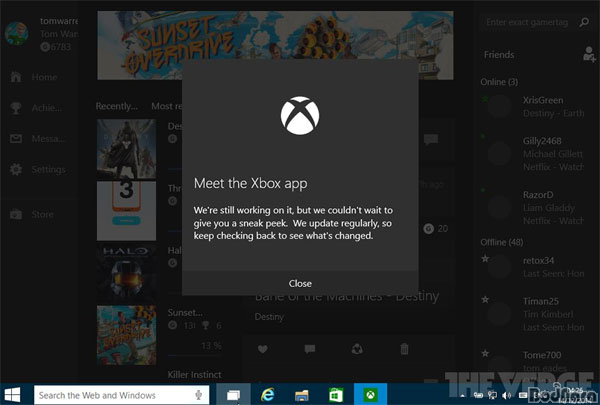The image size is (600, 405).
Task: Click the Sunset Overdrive 13% progress bar
Action: coord(194,355)
